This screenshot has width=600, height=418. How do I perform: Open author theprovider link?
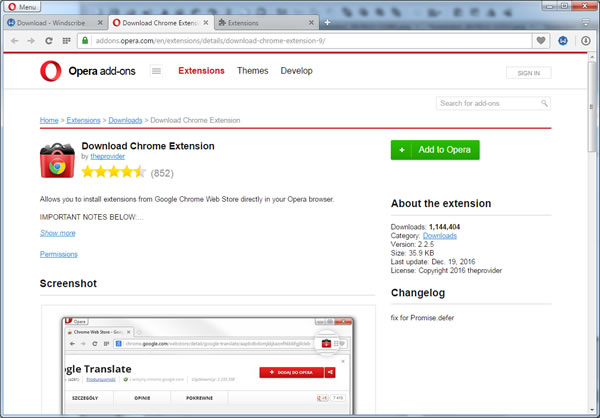108,156
